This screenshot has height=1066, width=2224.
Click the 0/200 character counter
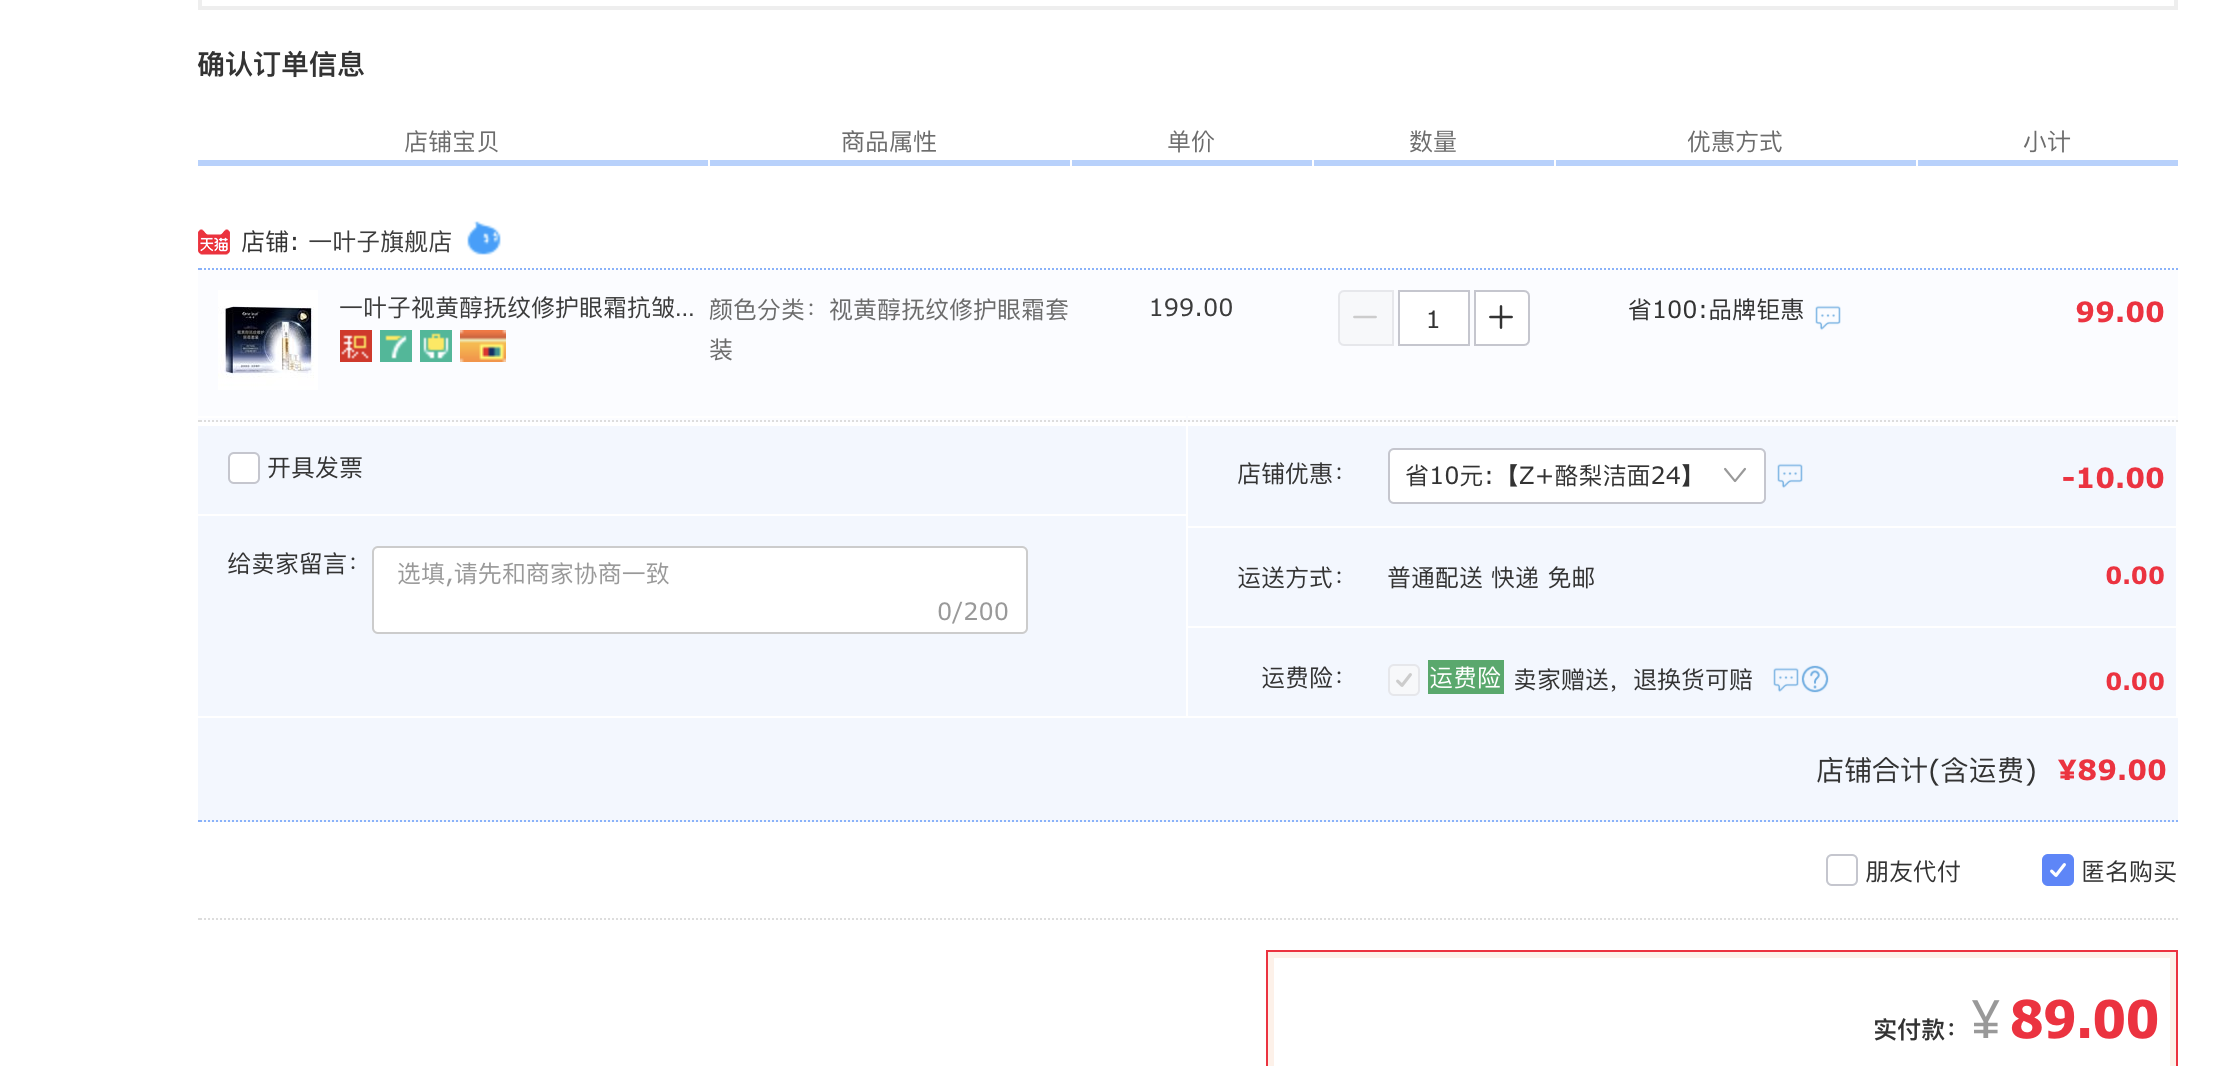click(973, 612)
